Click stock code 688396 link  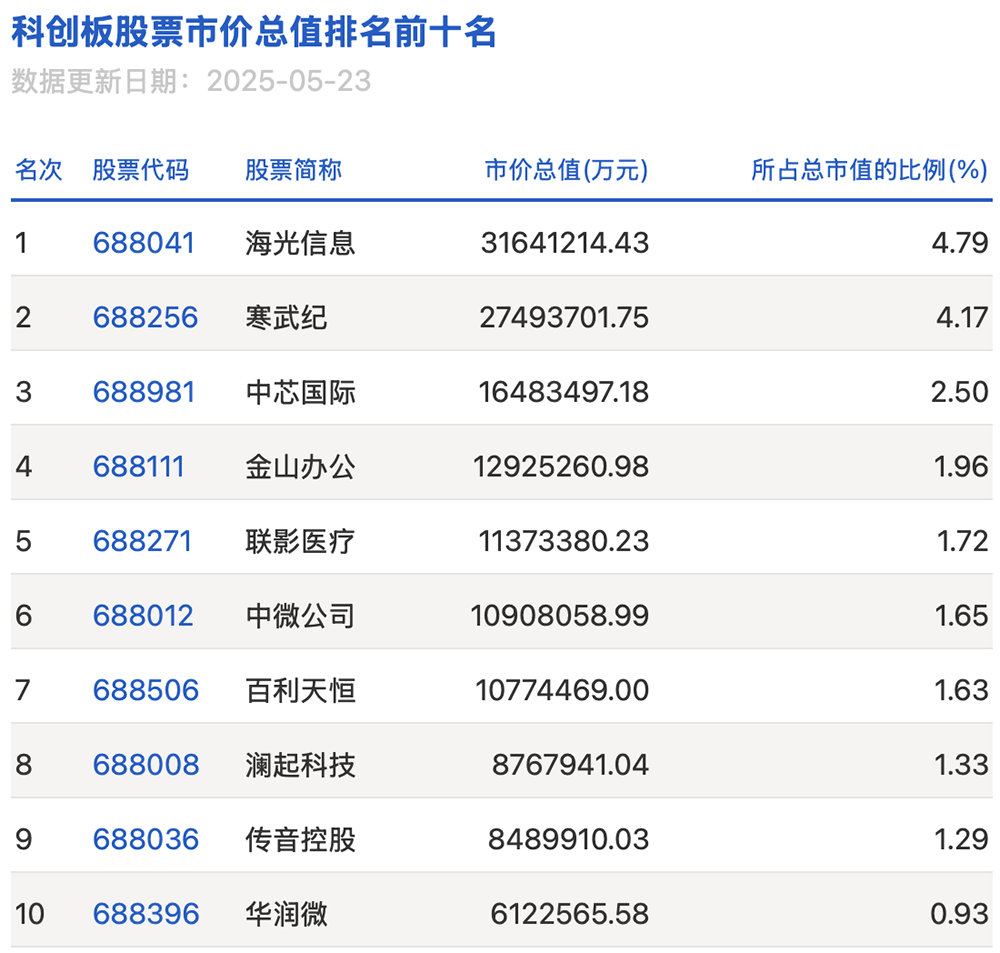click(x=145, y=914)
